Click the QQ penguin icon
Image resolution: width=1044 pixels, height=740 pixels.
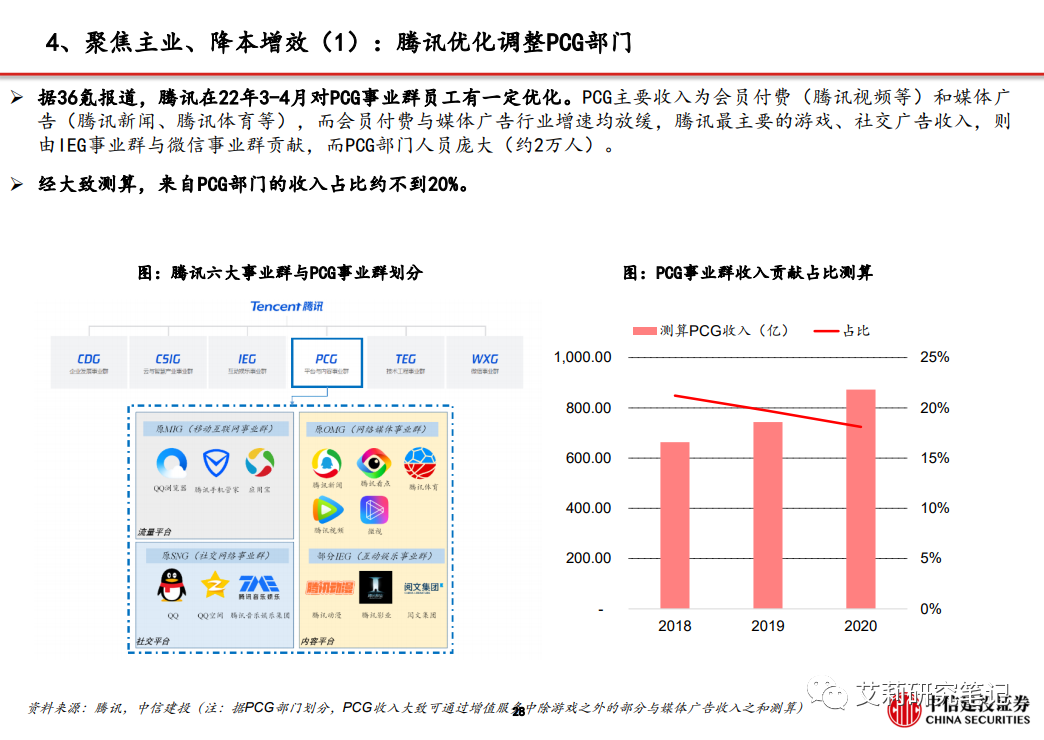(x=172, y=585)
